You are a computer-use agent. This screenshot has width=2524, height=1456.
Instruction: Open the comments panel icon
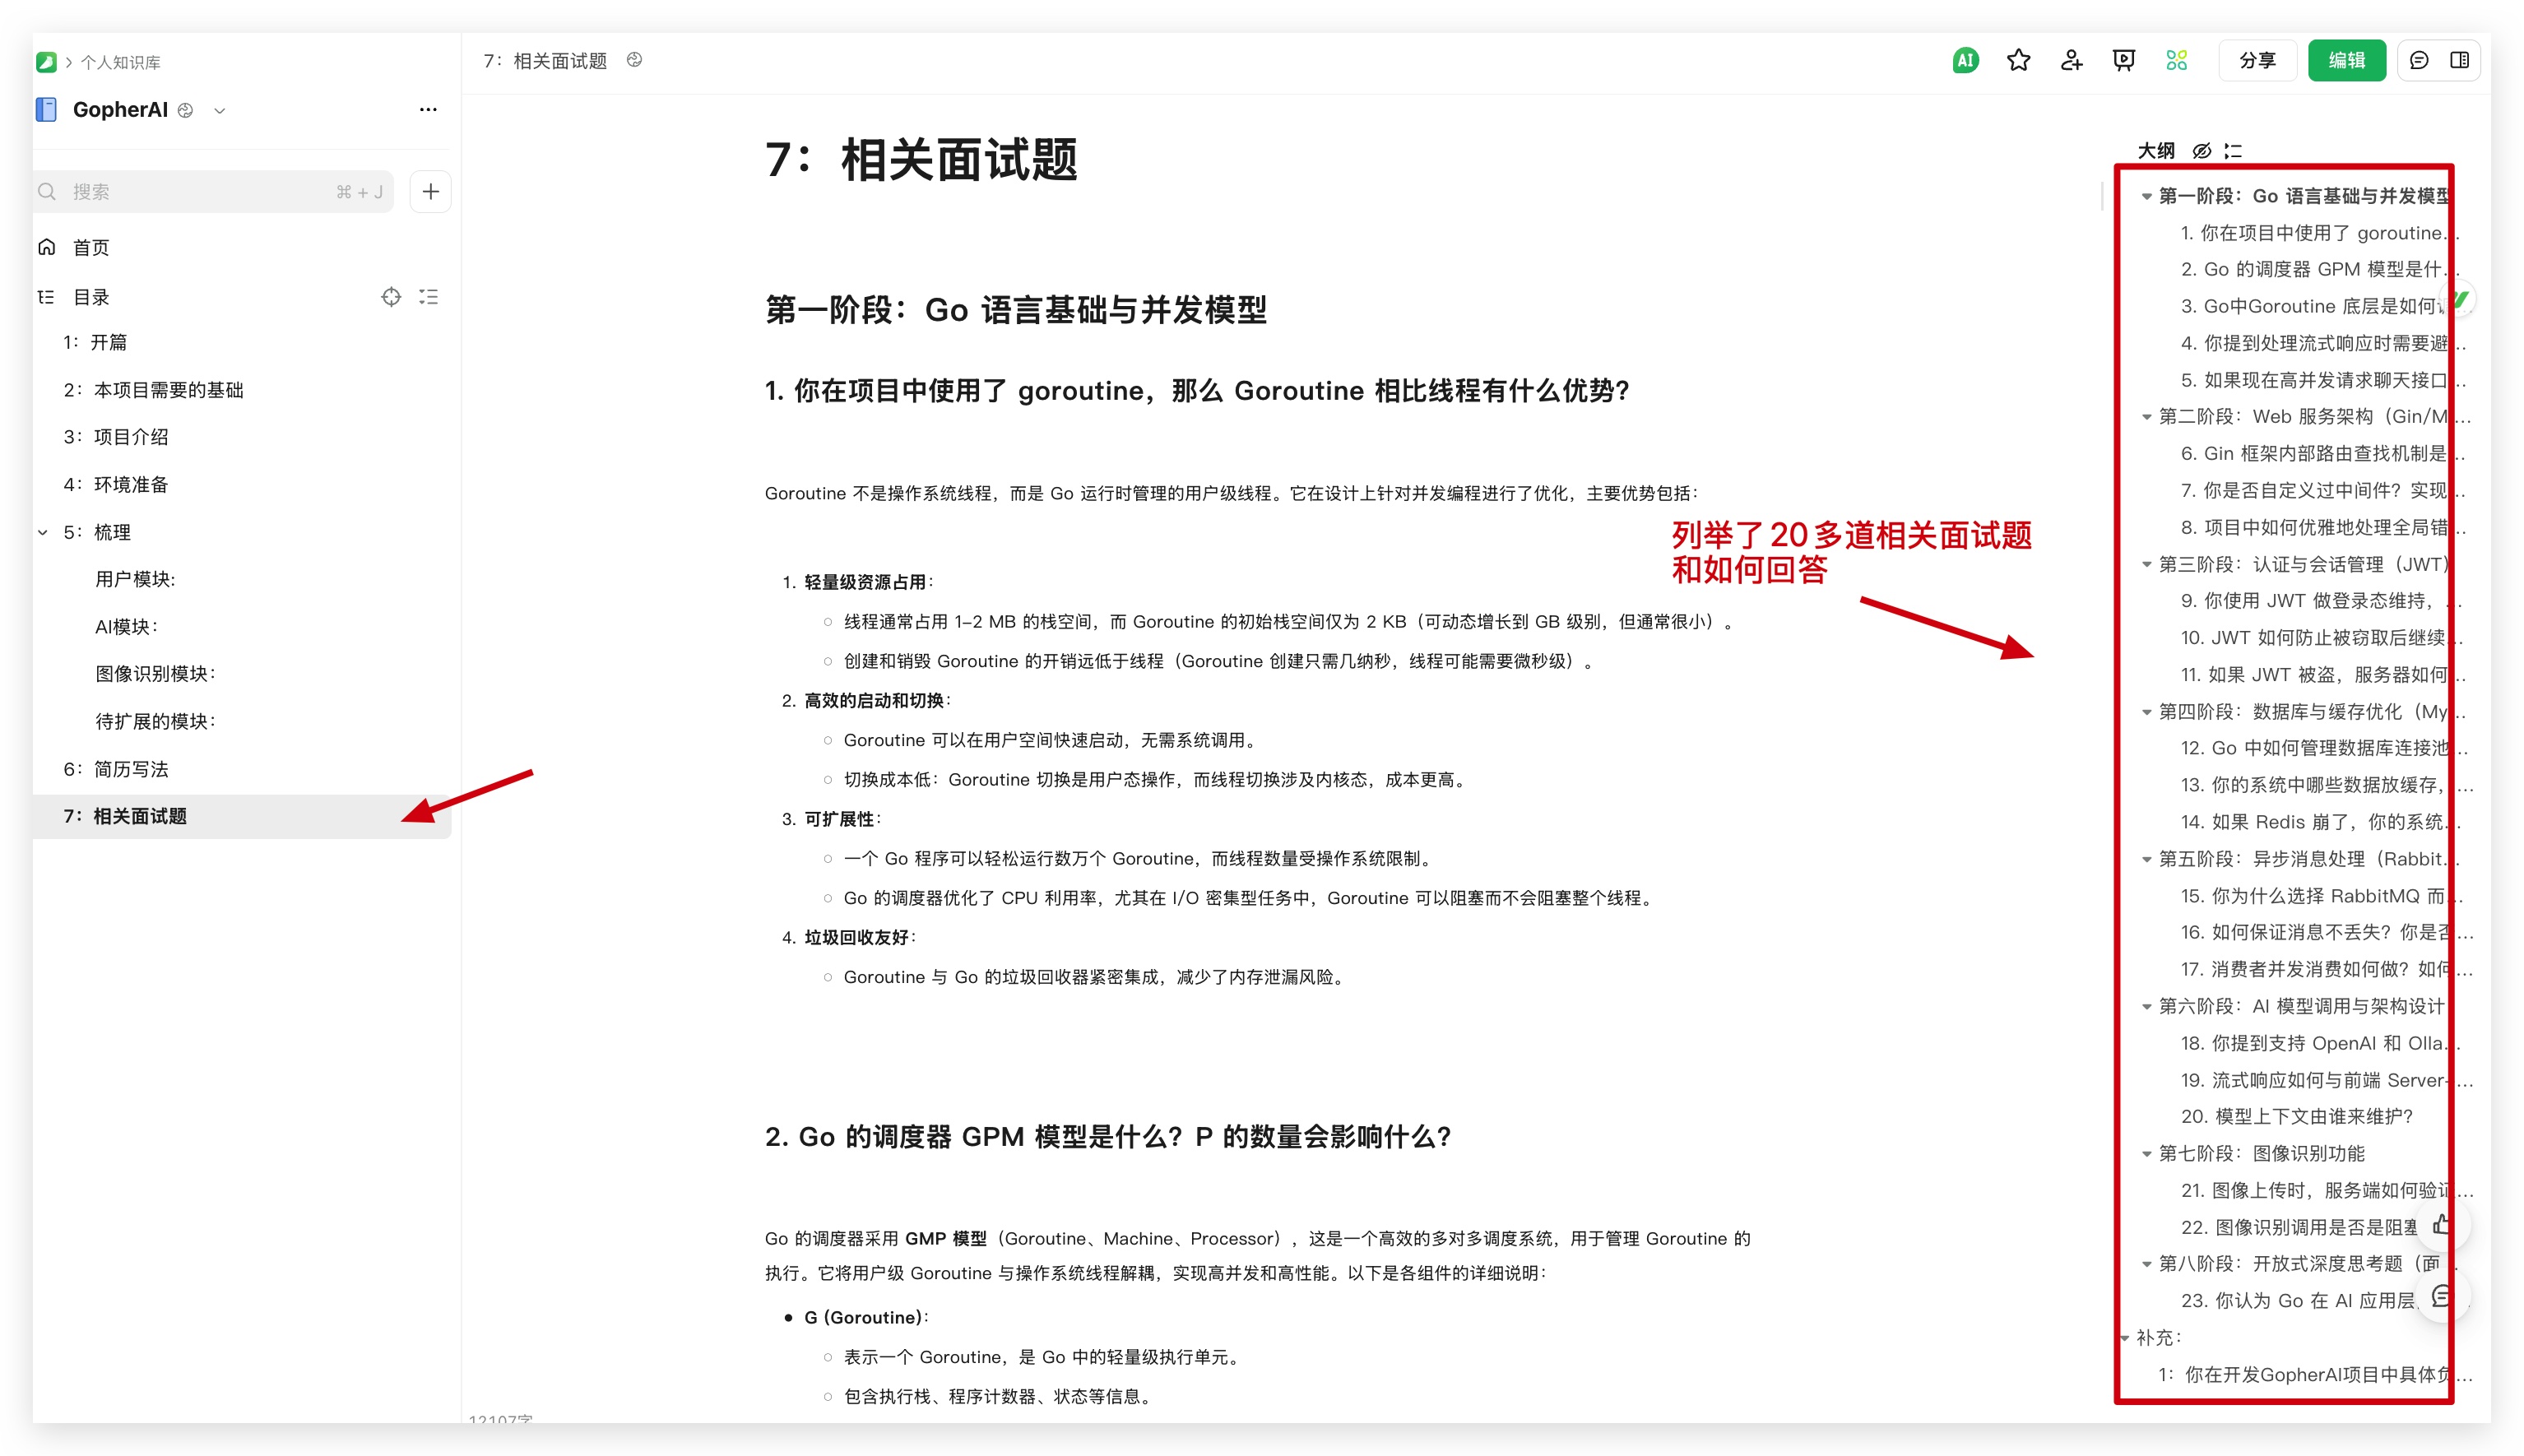[x=2419, y=60]
